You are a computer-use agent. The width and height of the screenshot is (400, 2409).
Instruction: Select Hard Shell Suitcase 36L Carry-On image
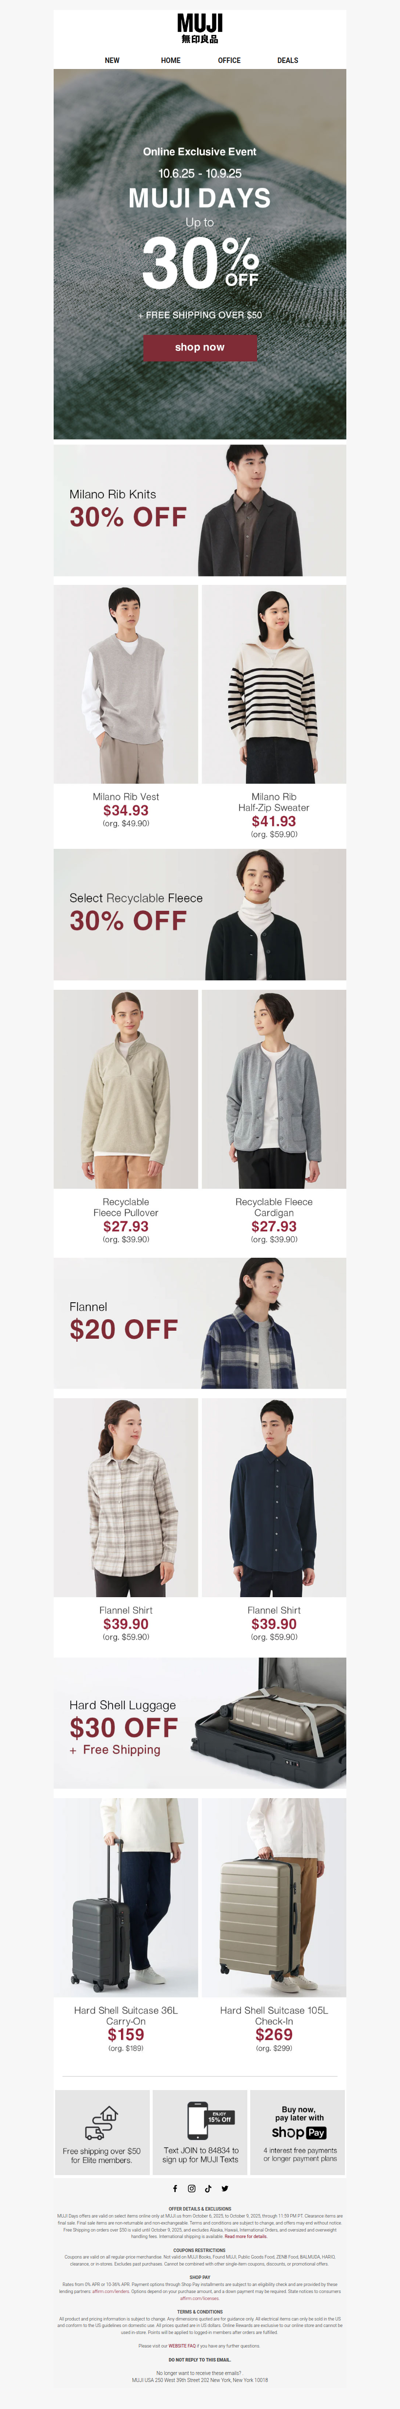point(126,1897)
